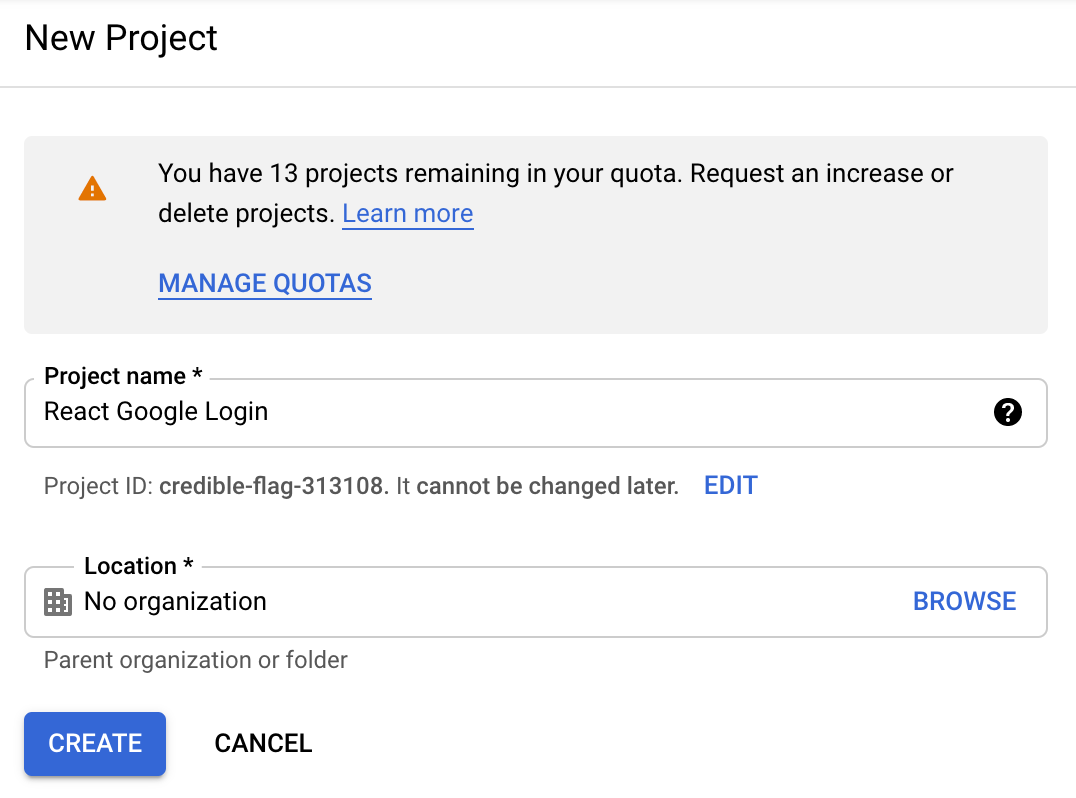The height and width of the screenshot is (798, 1076).
Task: Click EDIT to change the Project ID
Action: [730, 485]
